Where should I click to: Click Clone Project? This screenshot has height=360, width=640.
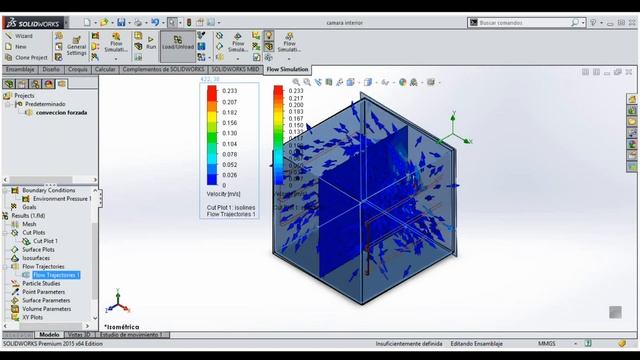(x=26, y=58)
